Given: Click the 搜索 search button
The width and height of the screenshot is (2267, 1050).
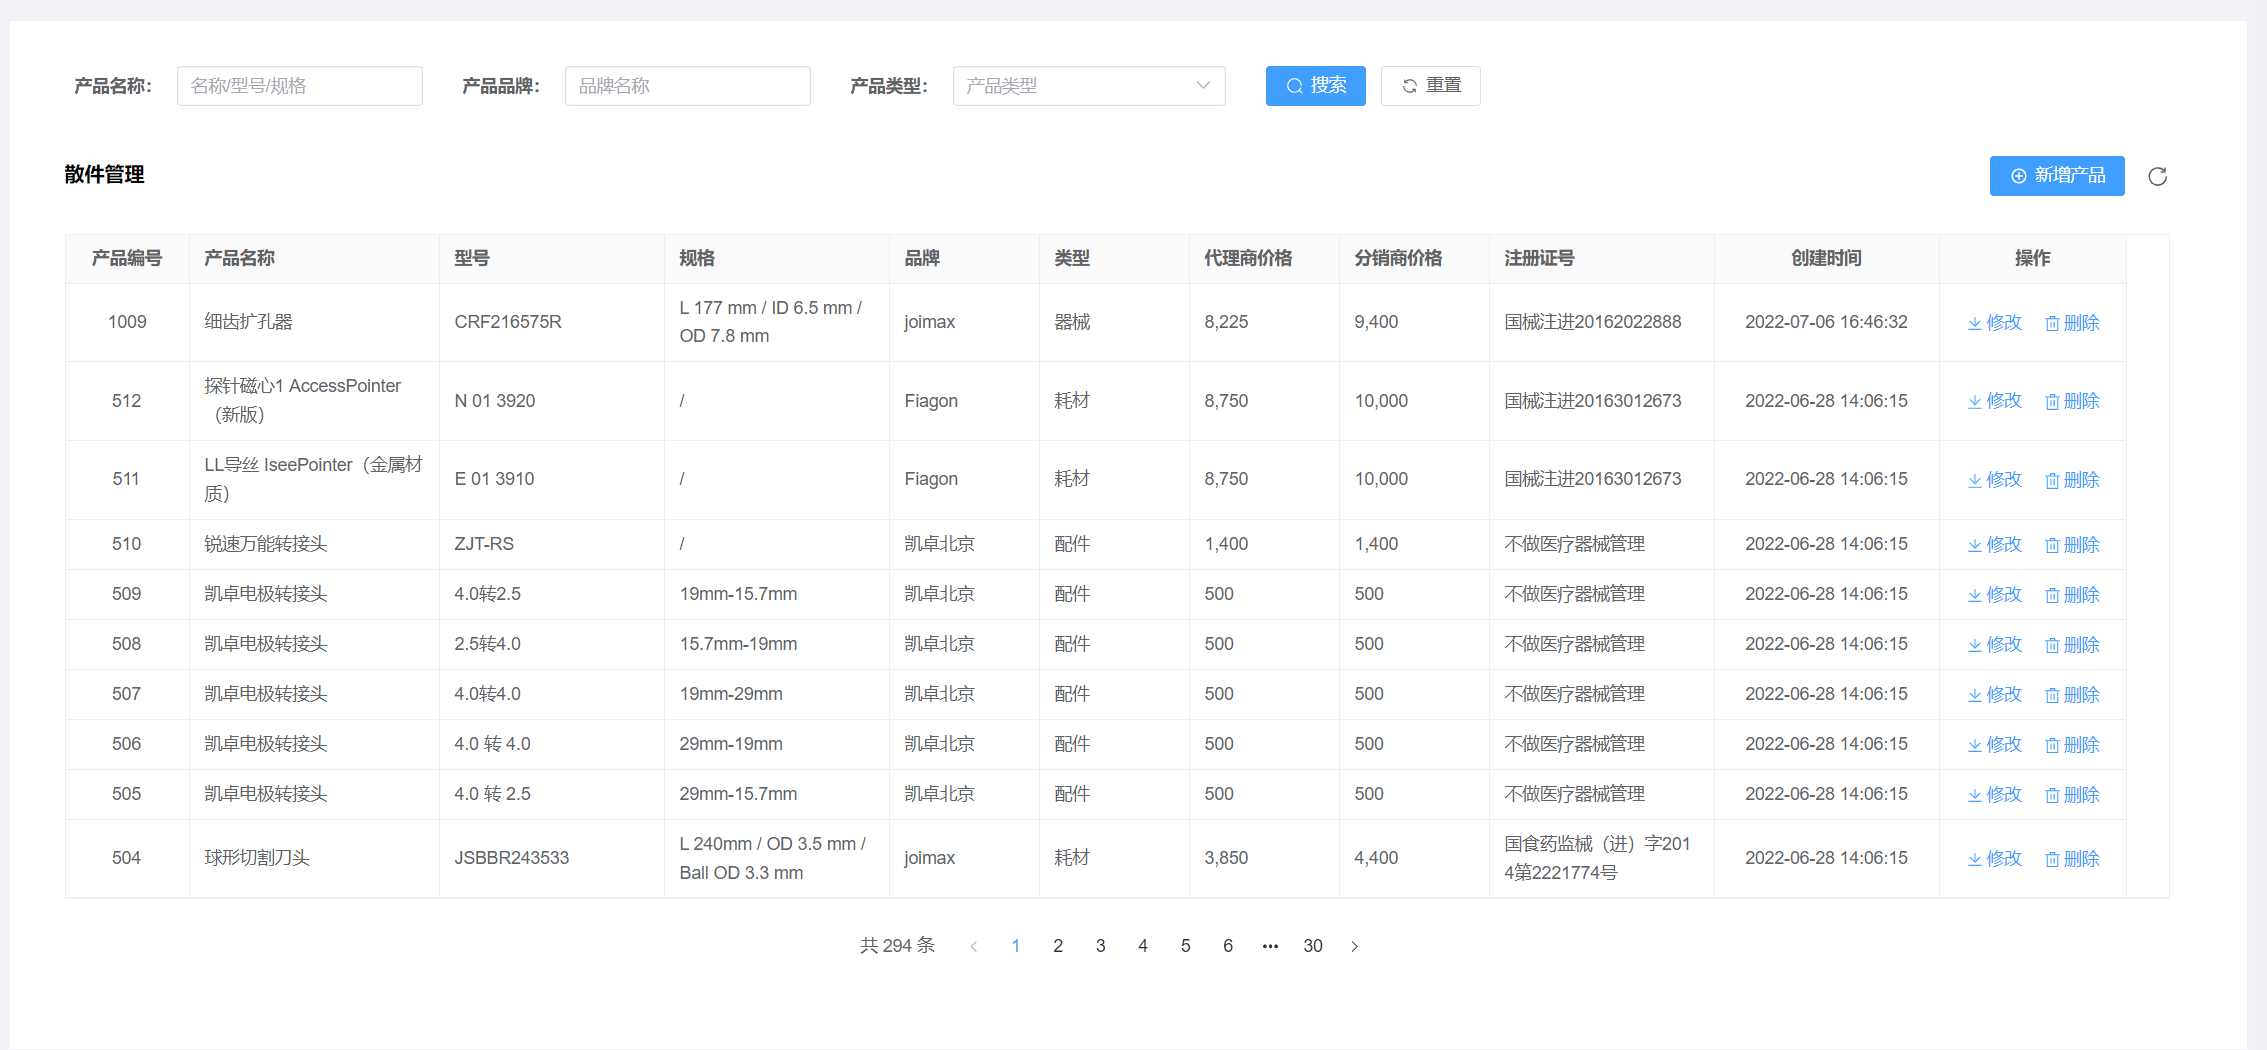Looking at the screenshot, I should (x=1315, y=86).
